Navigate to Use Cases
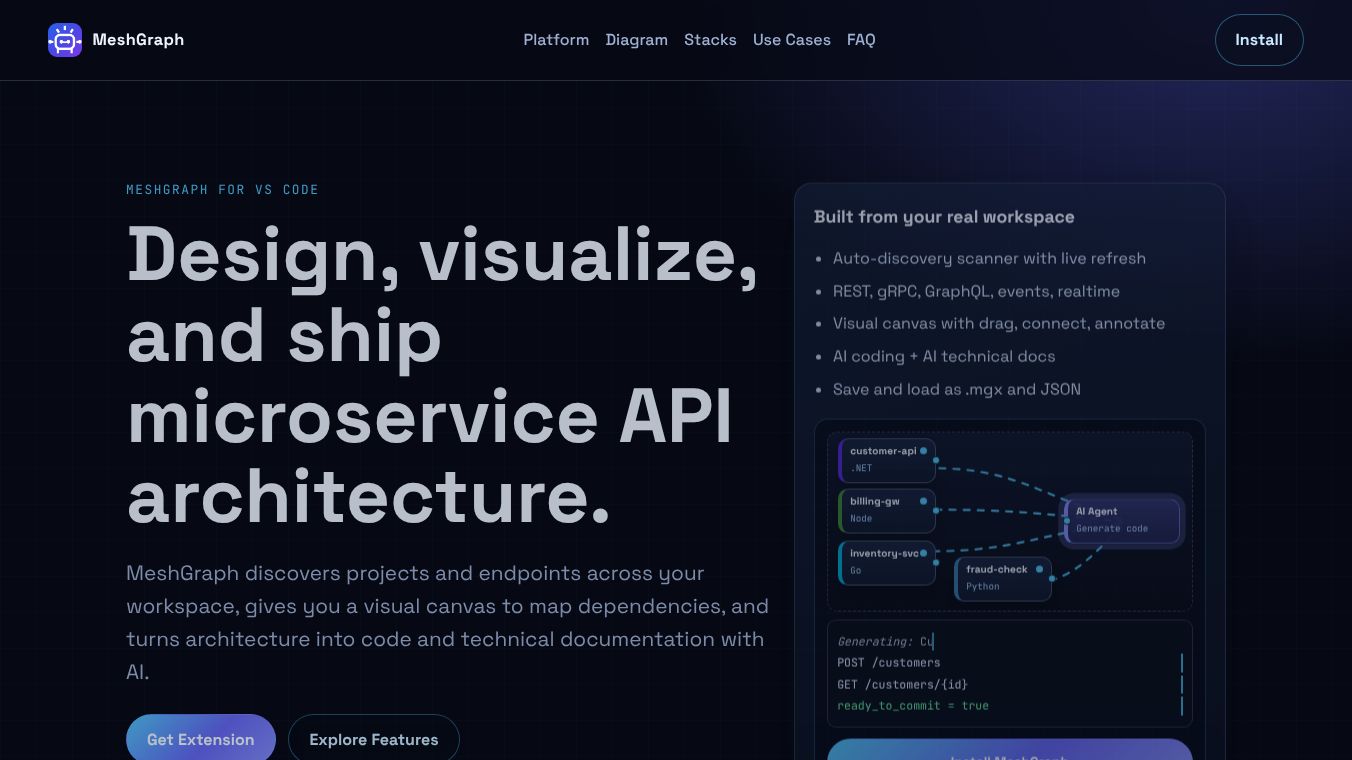Screen dimensions: 1352x760 (792, 40)
